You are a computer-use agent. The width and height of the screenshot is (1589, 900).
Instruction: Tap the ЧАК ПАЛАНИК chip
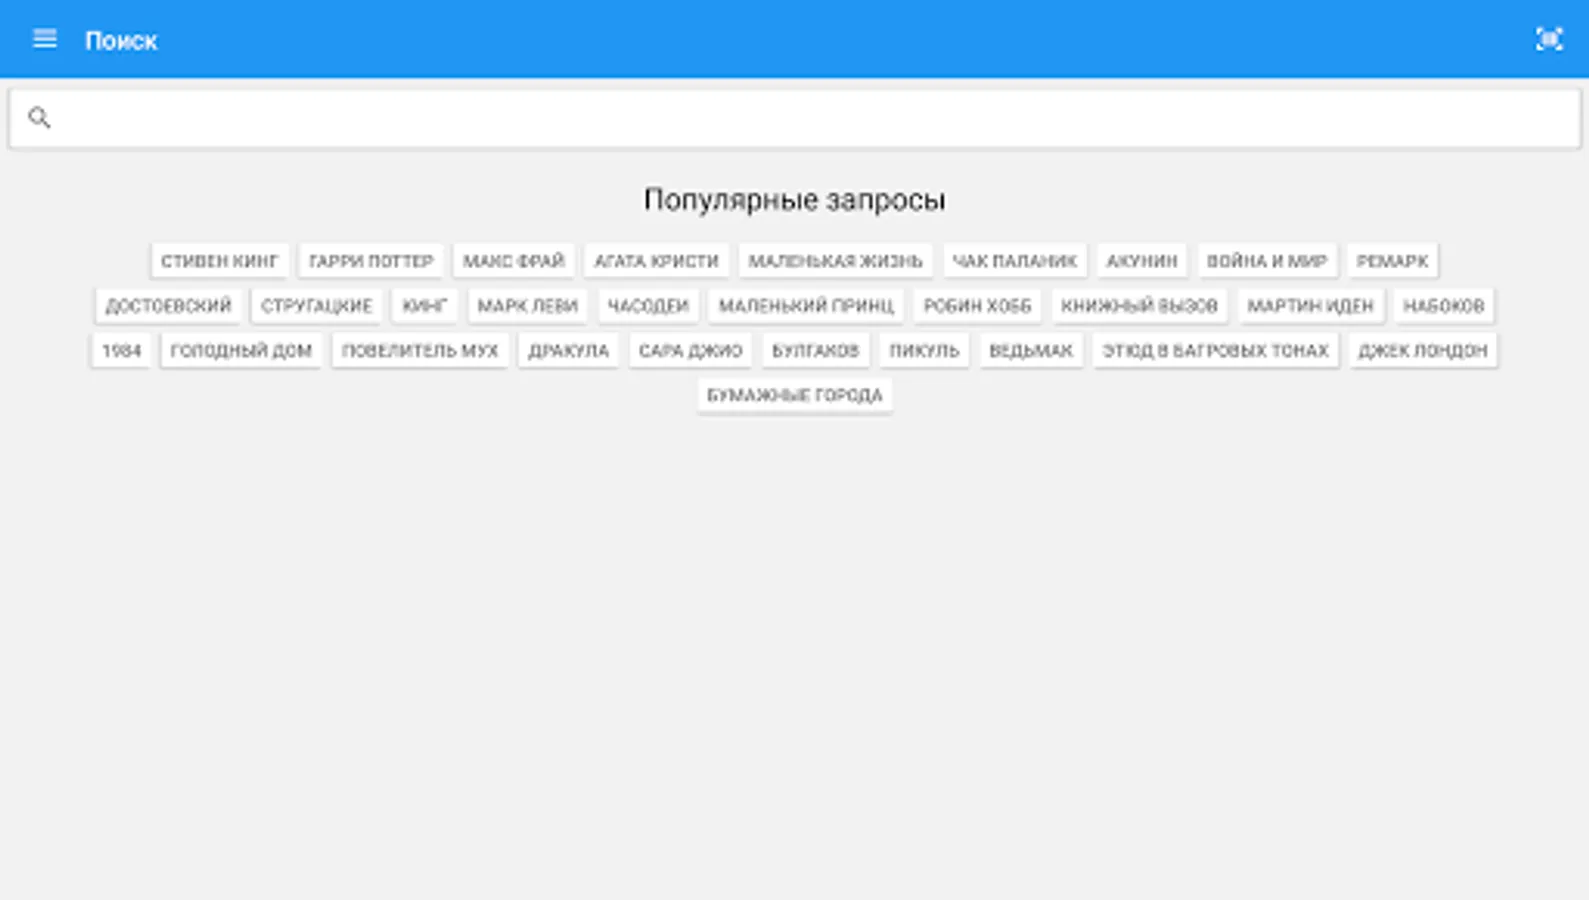coord(1015,261)
